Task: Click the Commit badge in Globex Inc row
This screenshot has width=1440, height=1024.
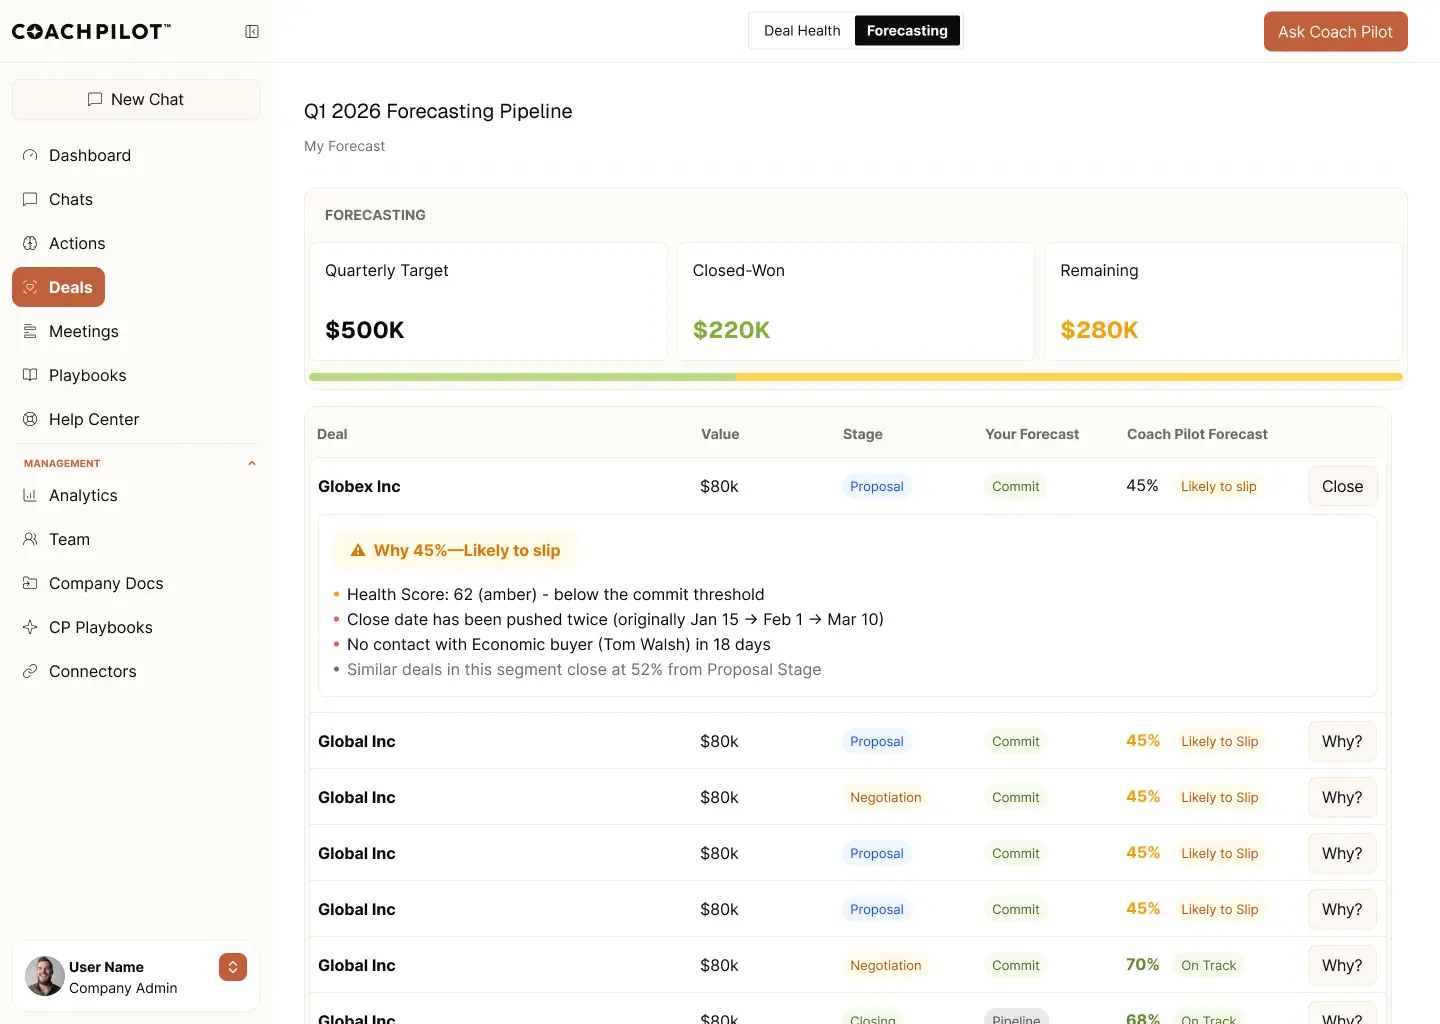Action: tap(1015, 486)
